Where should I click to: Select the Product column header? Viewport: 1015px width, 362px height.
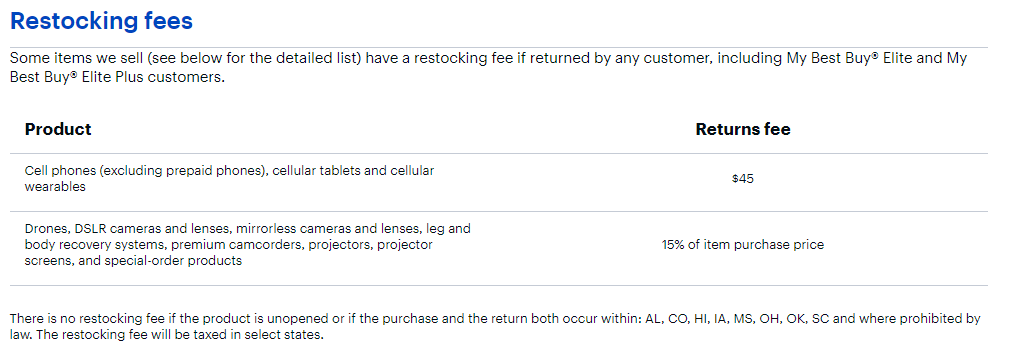click(x=58, y=129)
